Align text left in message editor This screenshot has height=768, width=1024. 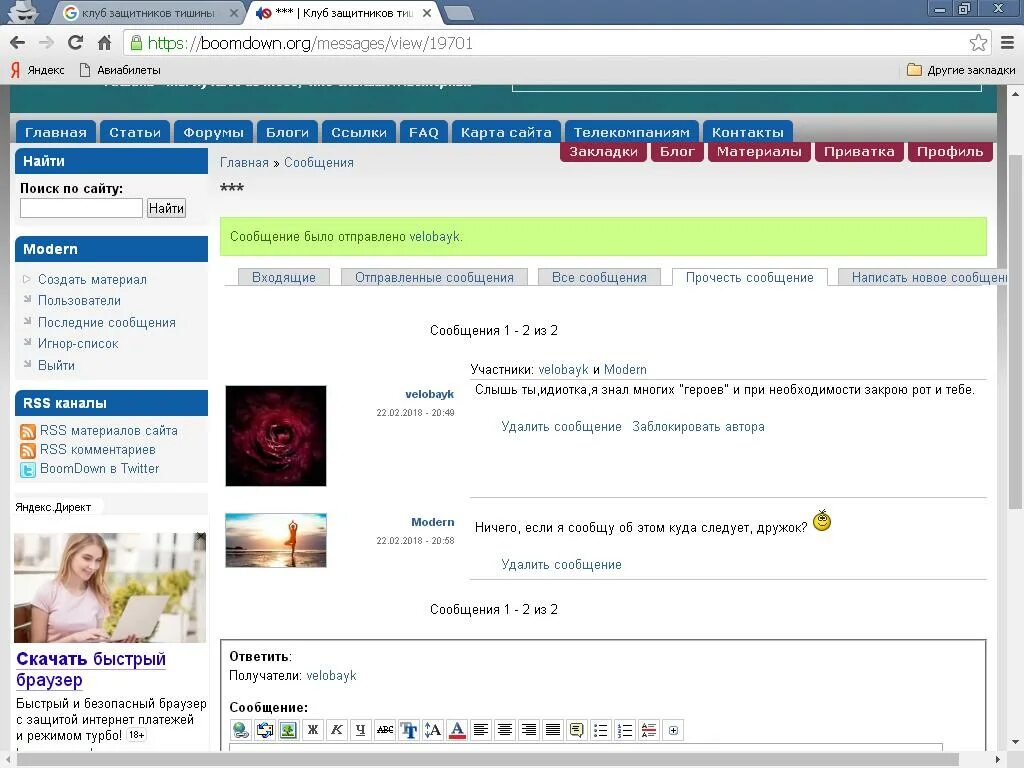pyautogui.click(x=481, y=730)
